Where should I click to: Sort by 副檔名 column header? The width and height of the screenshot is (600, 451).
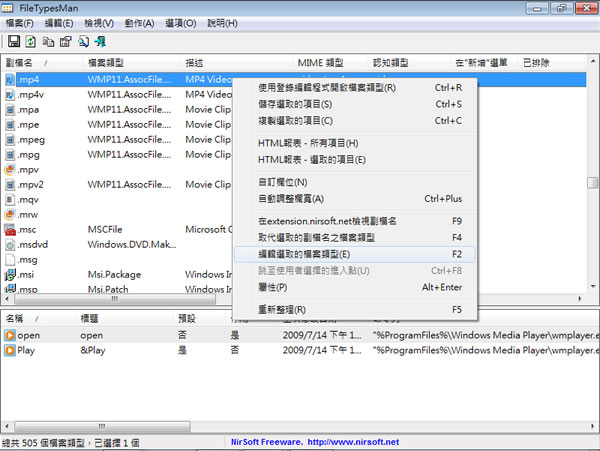42,63
